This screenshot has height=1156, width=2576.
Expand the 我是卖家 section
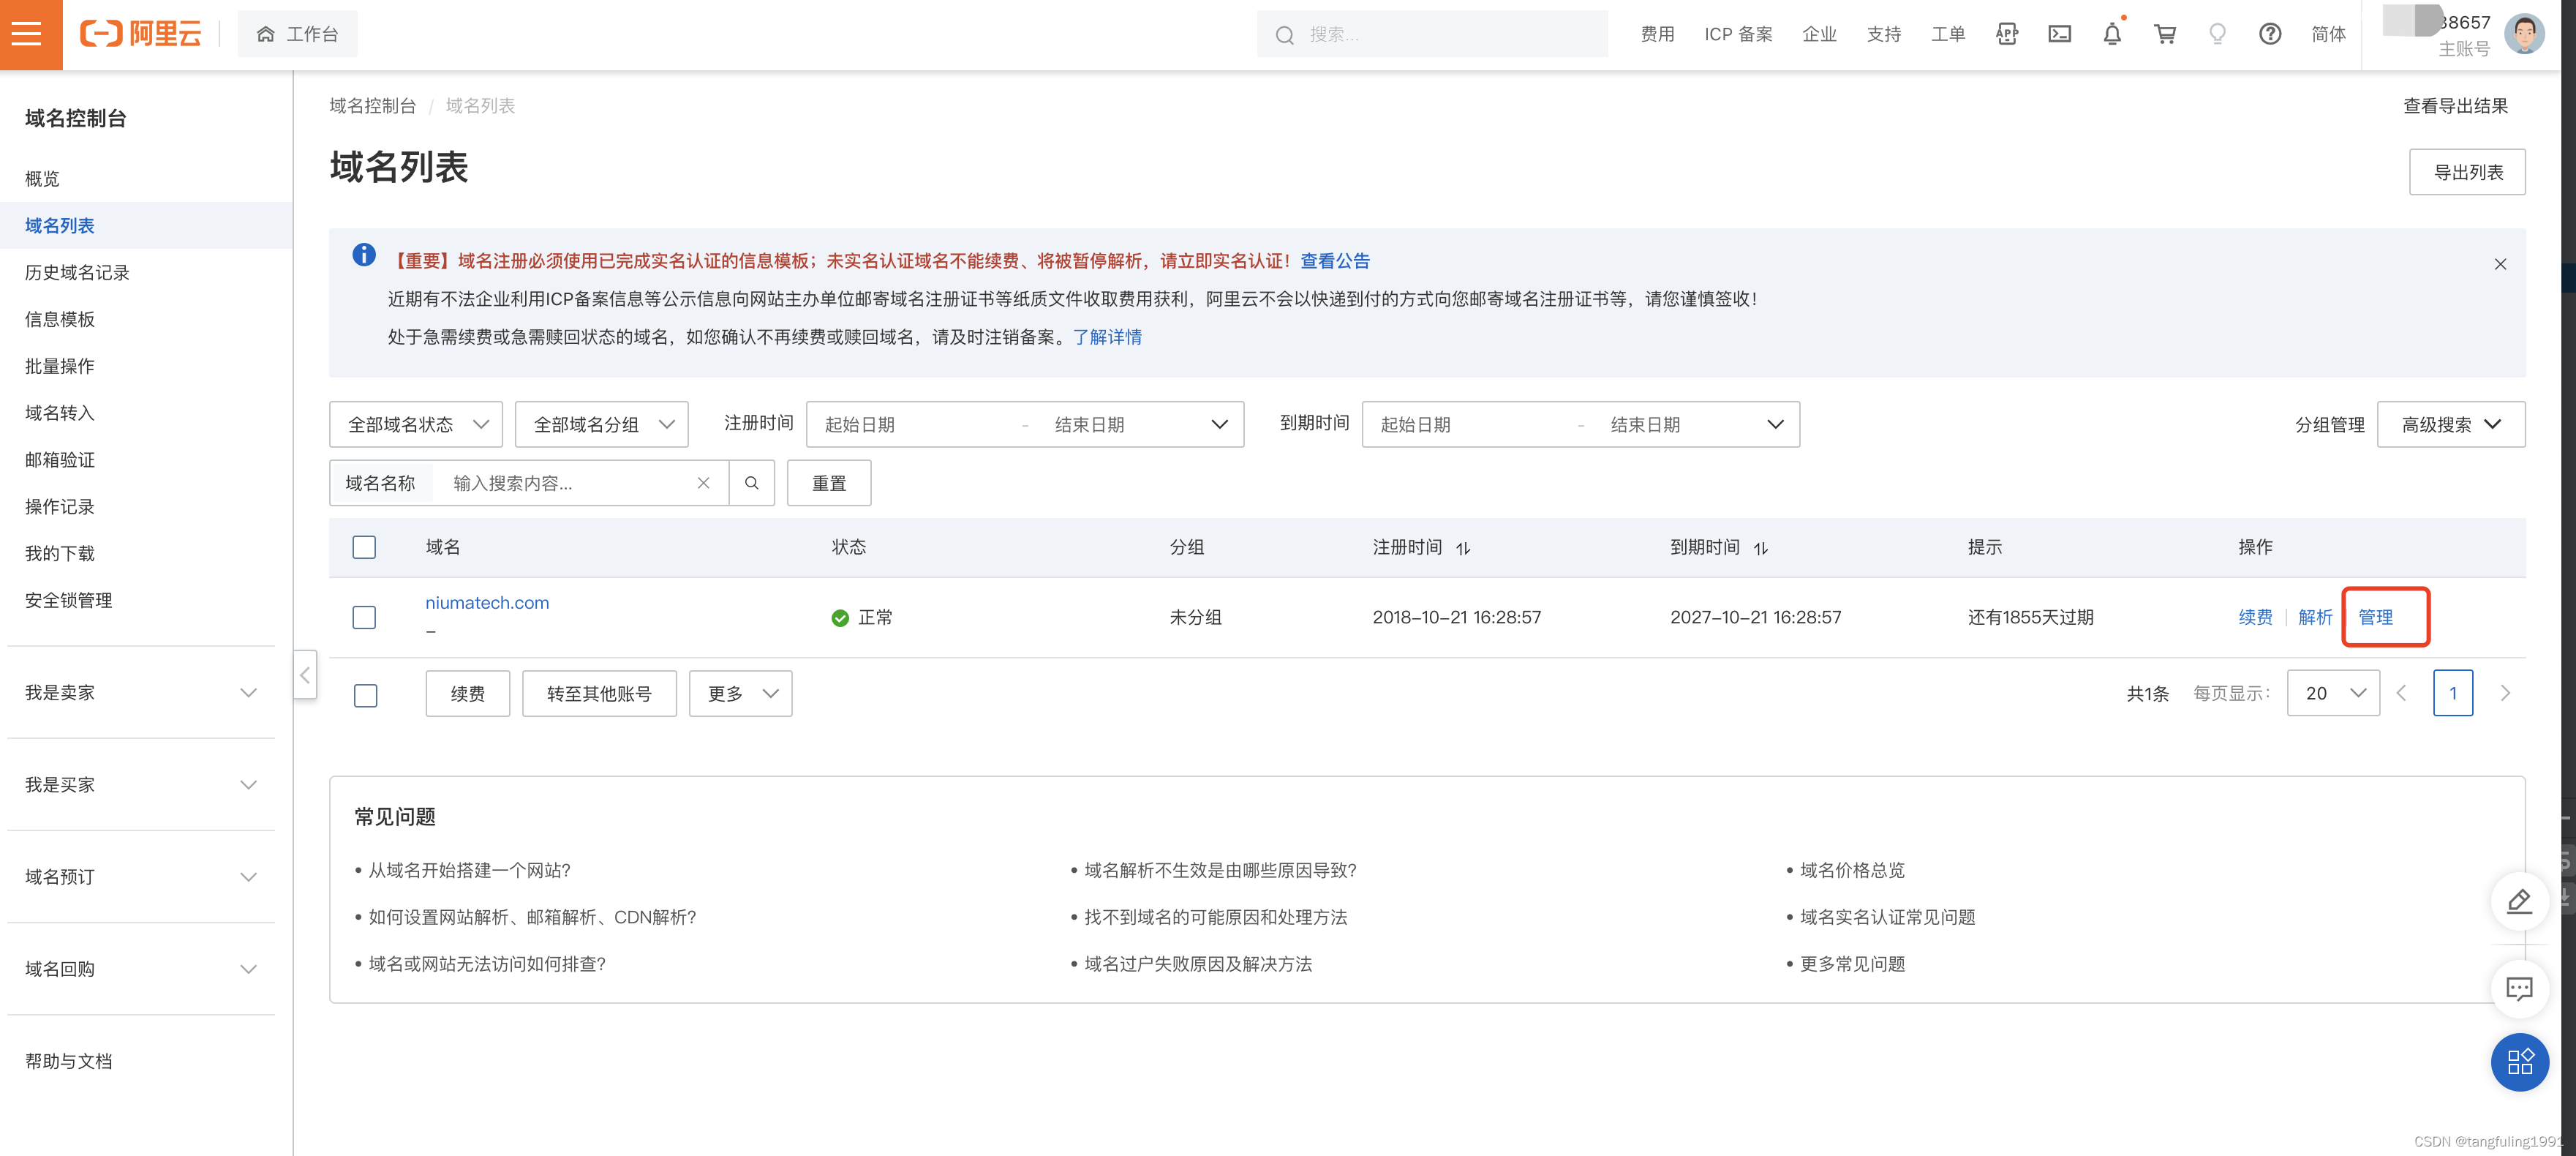coord(141,692)
